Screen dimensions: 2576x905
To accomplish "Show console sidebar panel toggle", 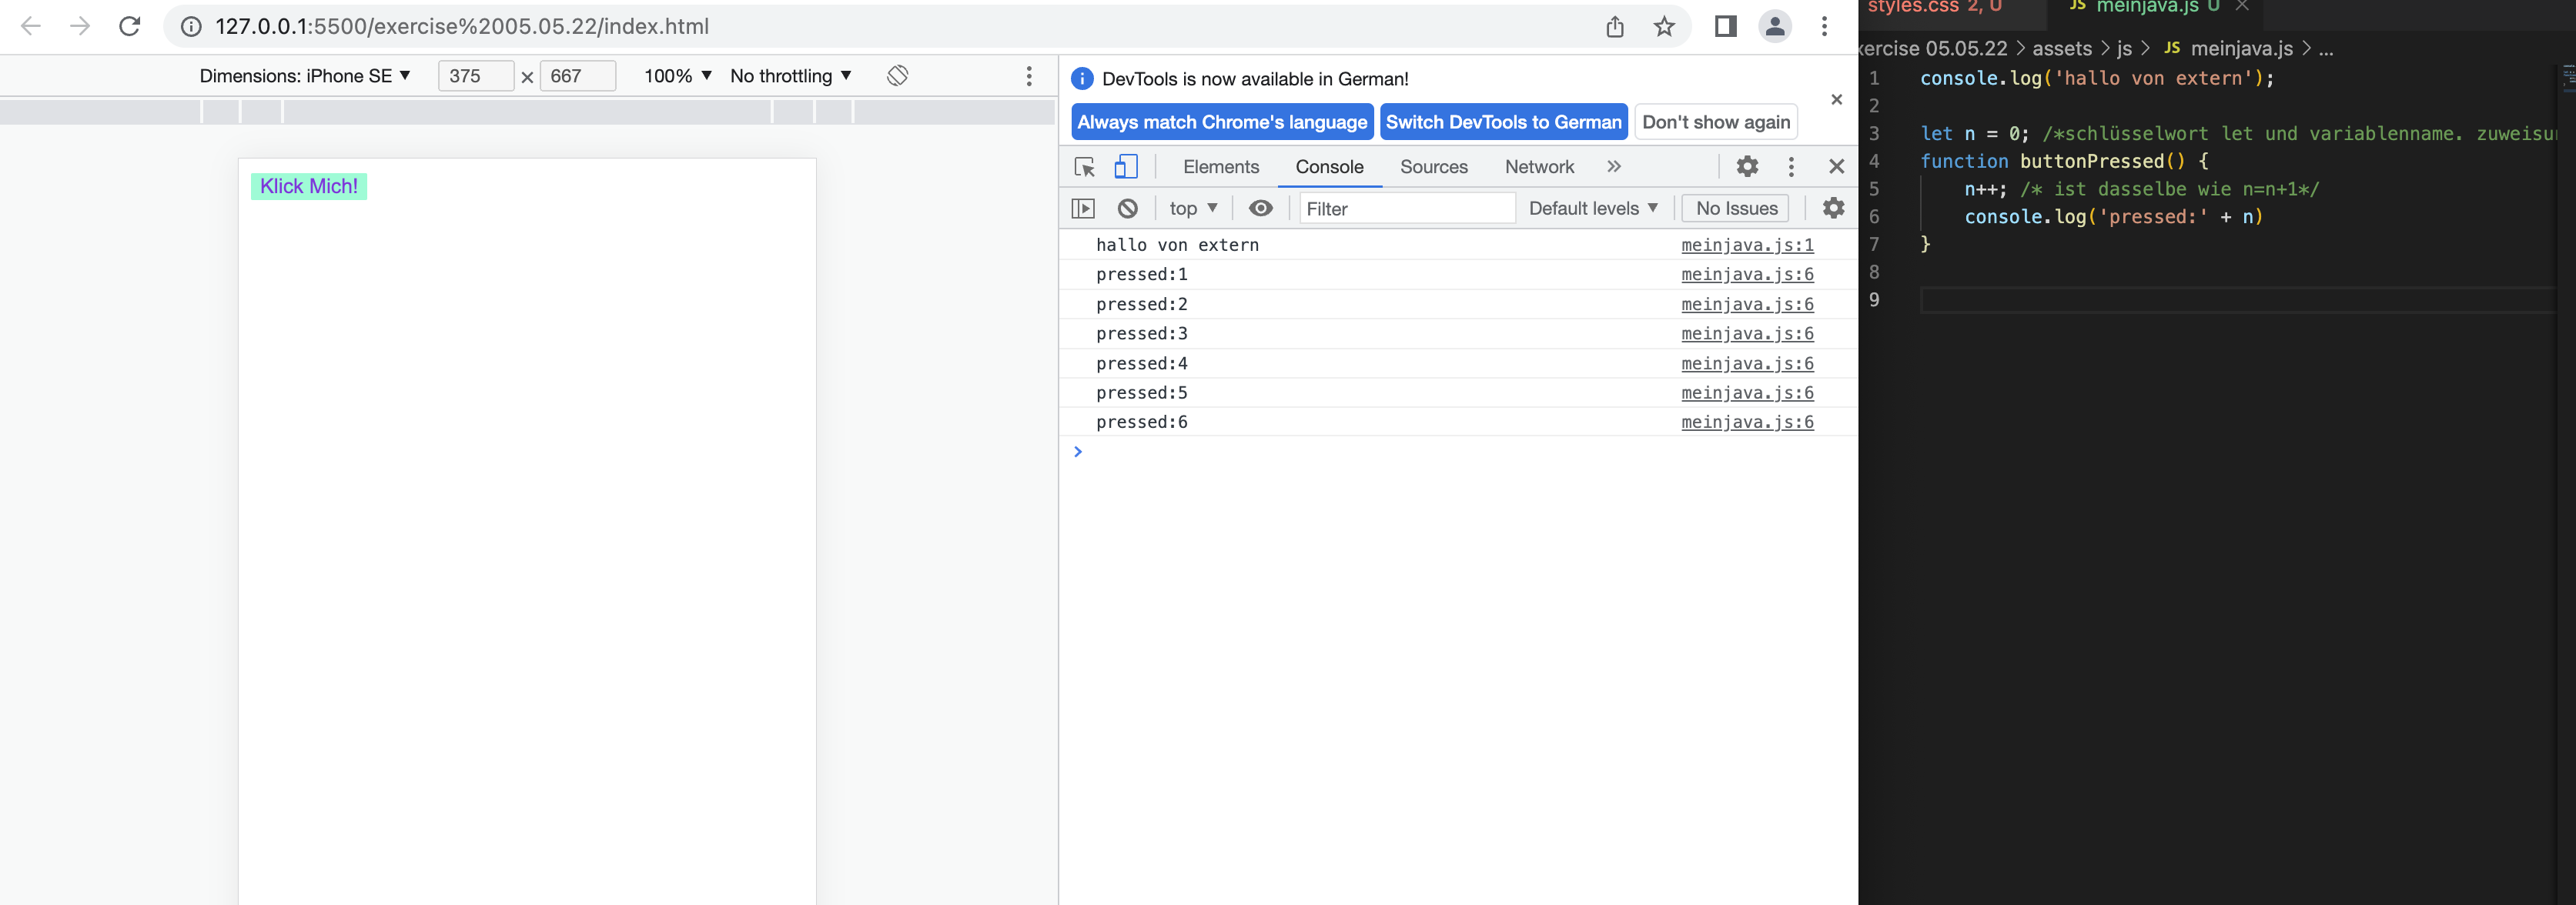I will [x=1083, y=208].
